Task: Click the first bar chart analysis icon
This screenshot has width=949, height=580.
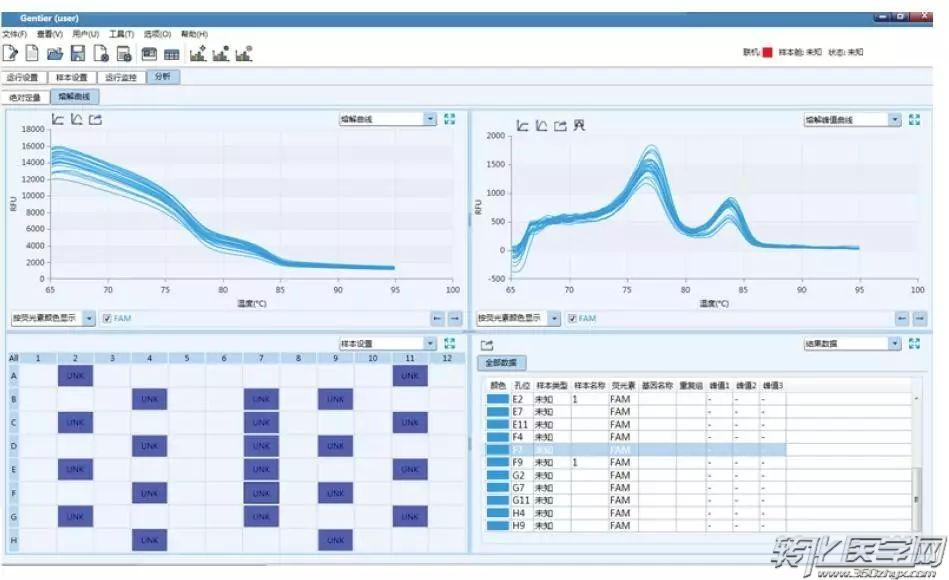Action: click(198, 54)
